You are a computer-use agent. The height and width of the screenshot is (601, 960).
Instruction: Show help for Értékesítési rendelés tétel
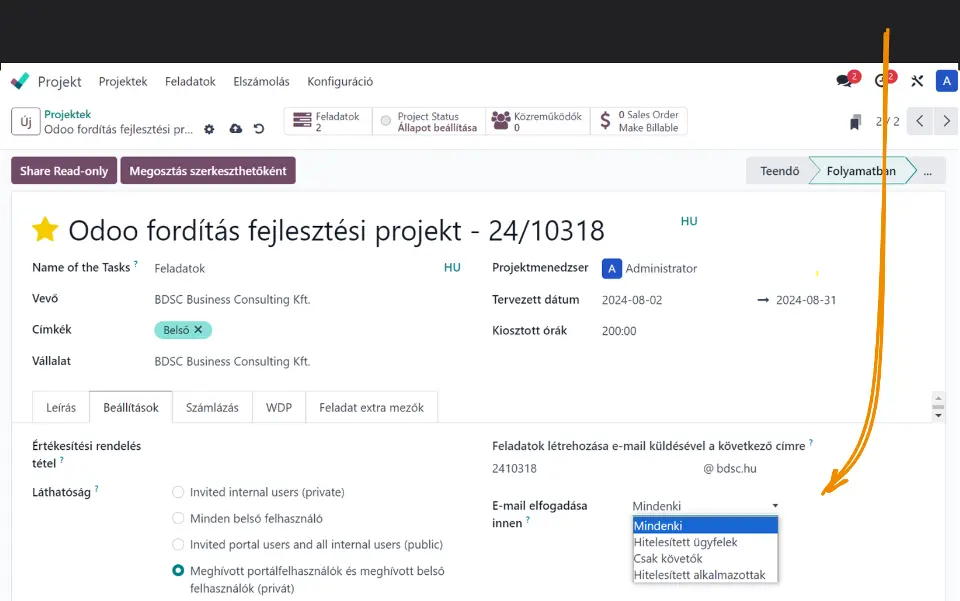(62, 460)
